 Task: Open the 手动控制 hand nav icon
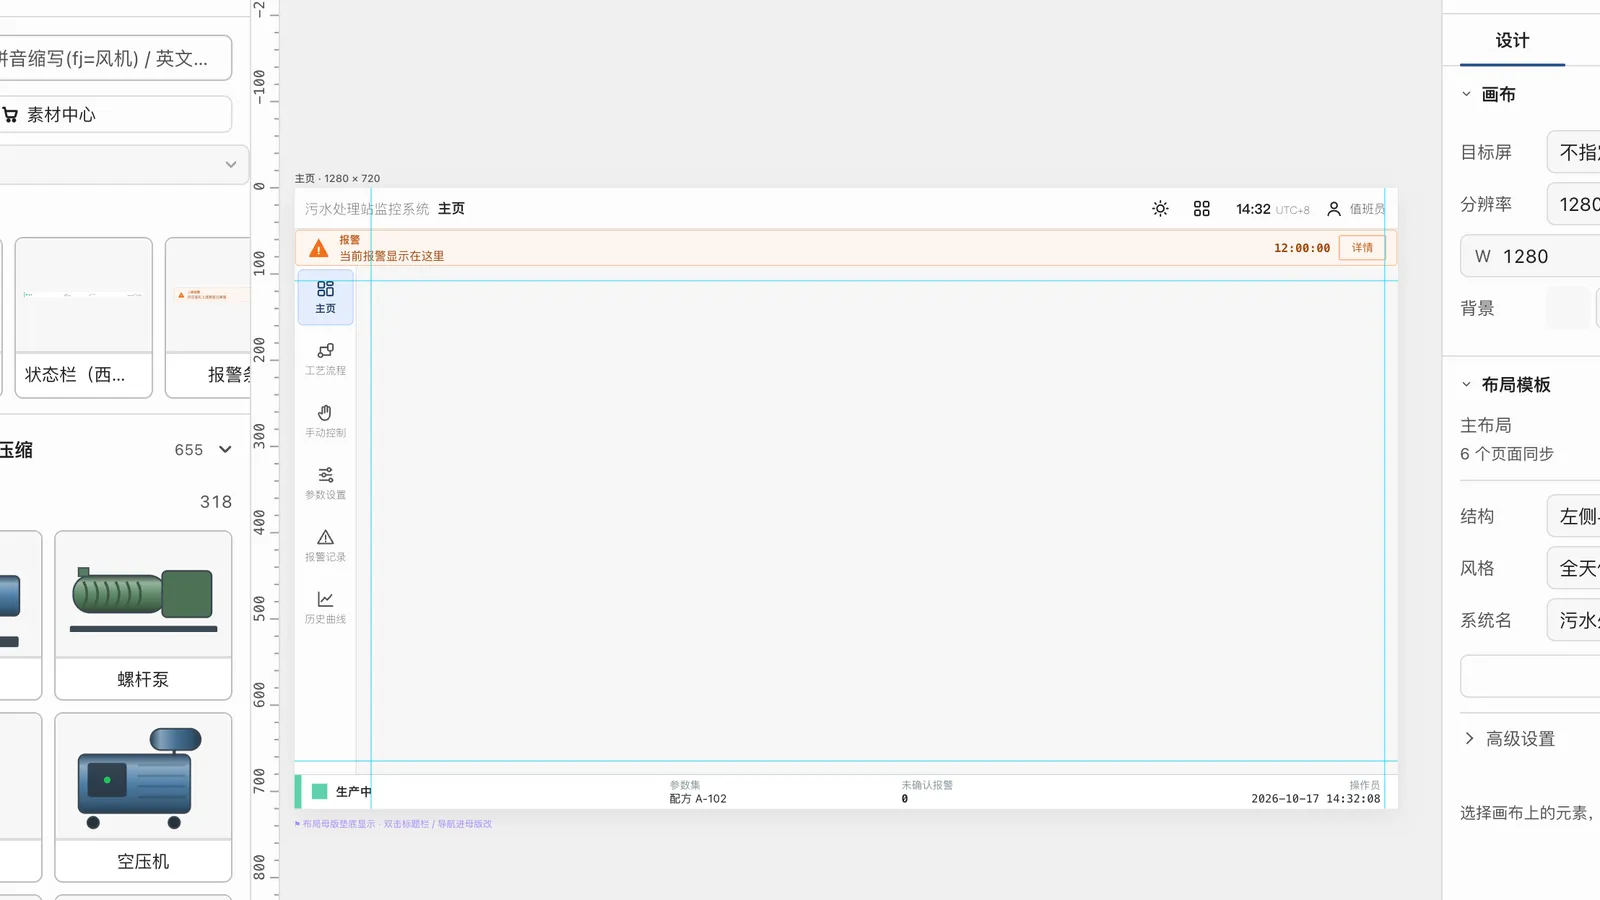tap(326, 421)
